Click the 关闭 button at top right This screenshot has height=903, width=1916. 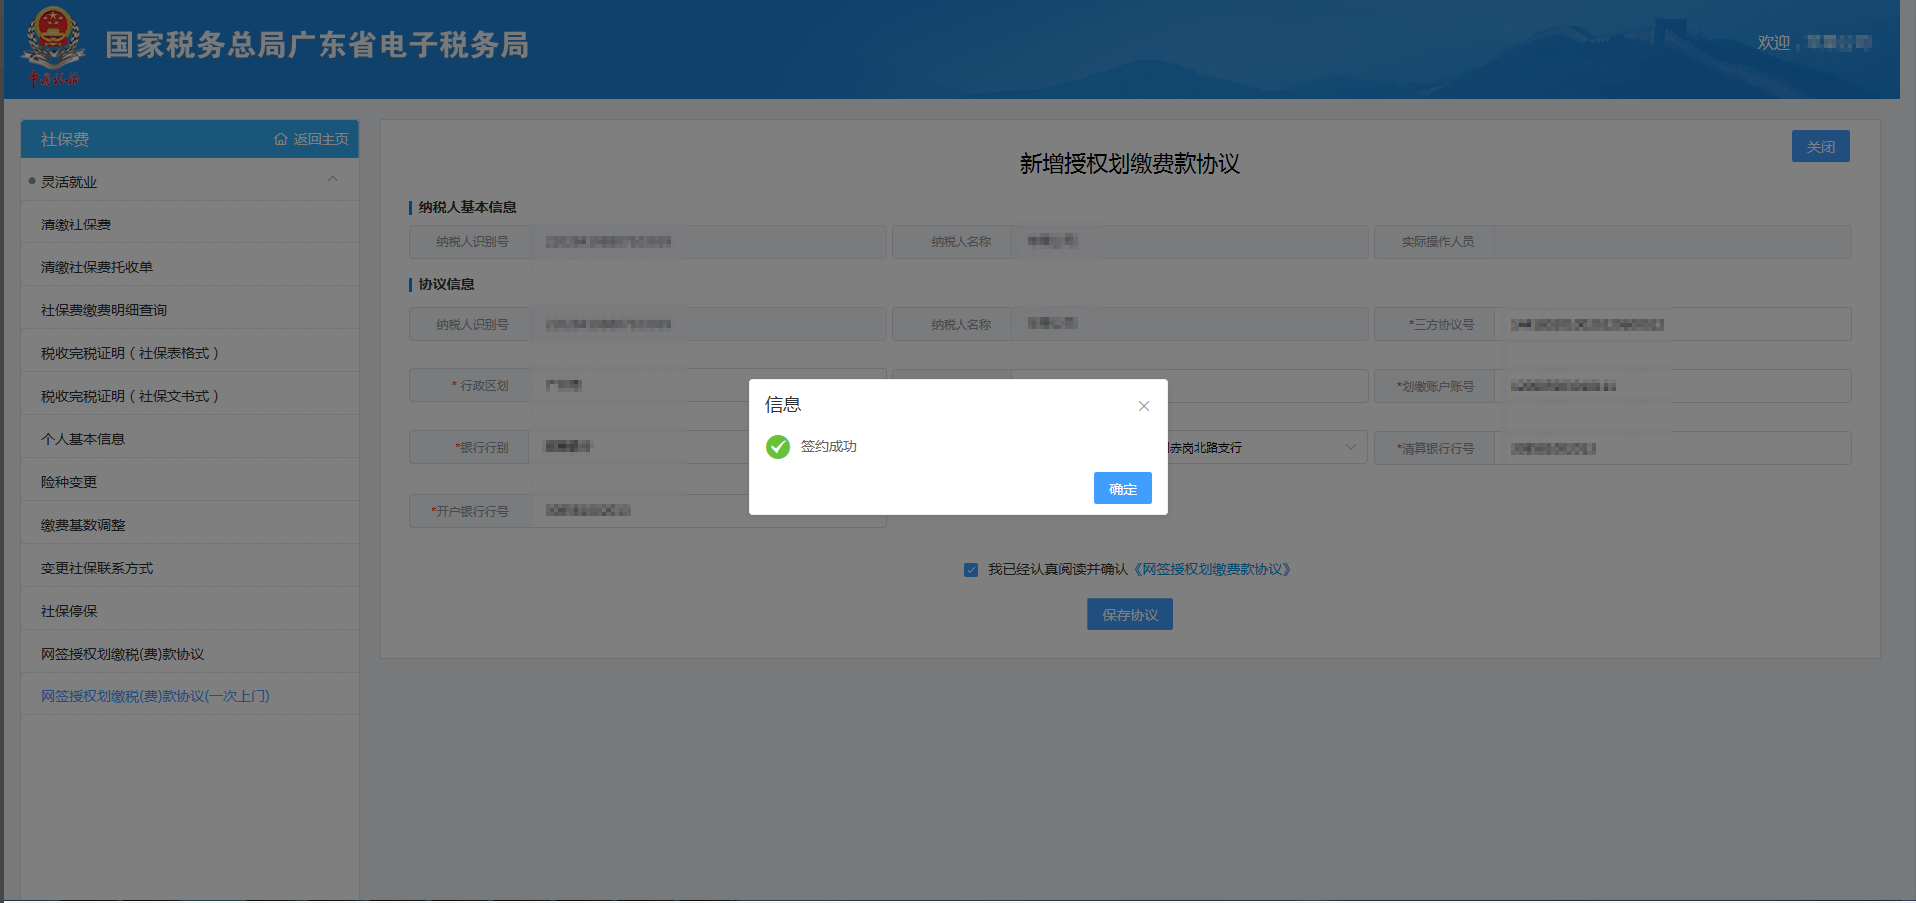coord(1820,145)
